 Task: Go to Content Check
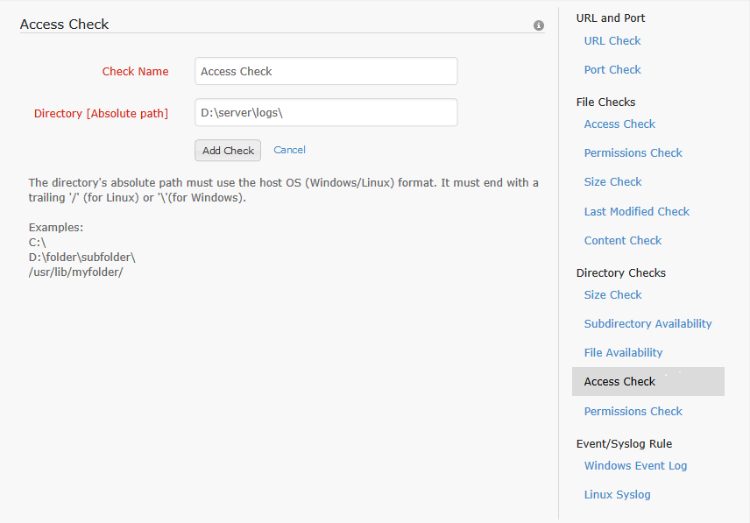(622, 241)
